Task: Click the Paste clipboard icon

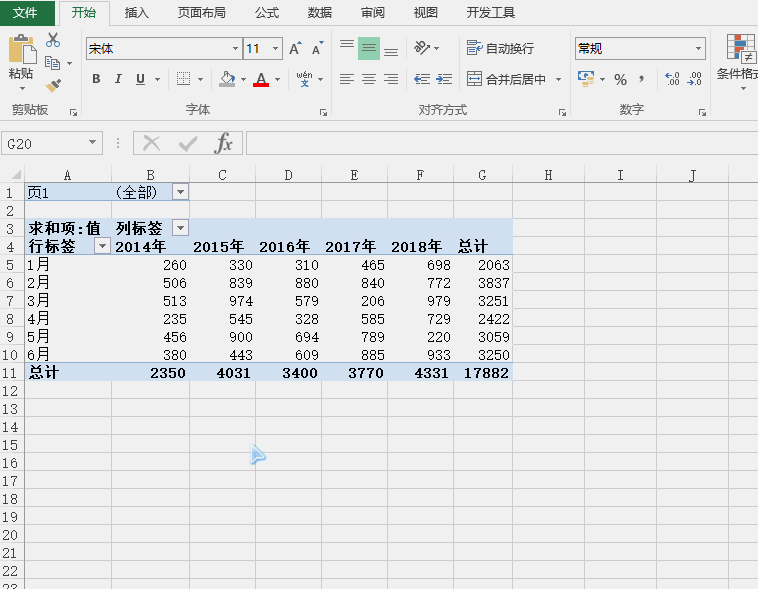Action: coord(22,49)
